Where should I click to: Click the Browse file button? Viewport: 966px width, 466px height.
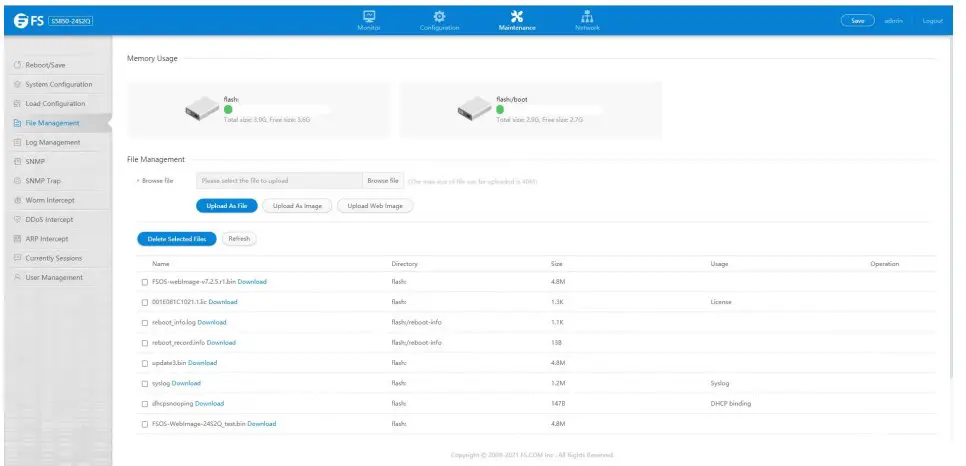click(x=383, y=181)
